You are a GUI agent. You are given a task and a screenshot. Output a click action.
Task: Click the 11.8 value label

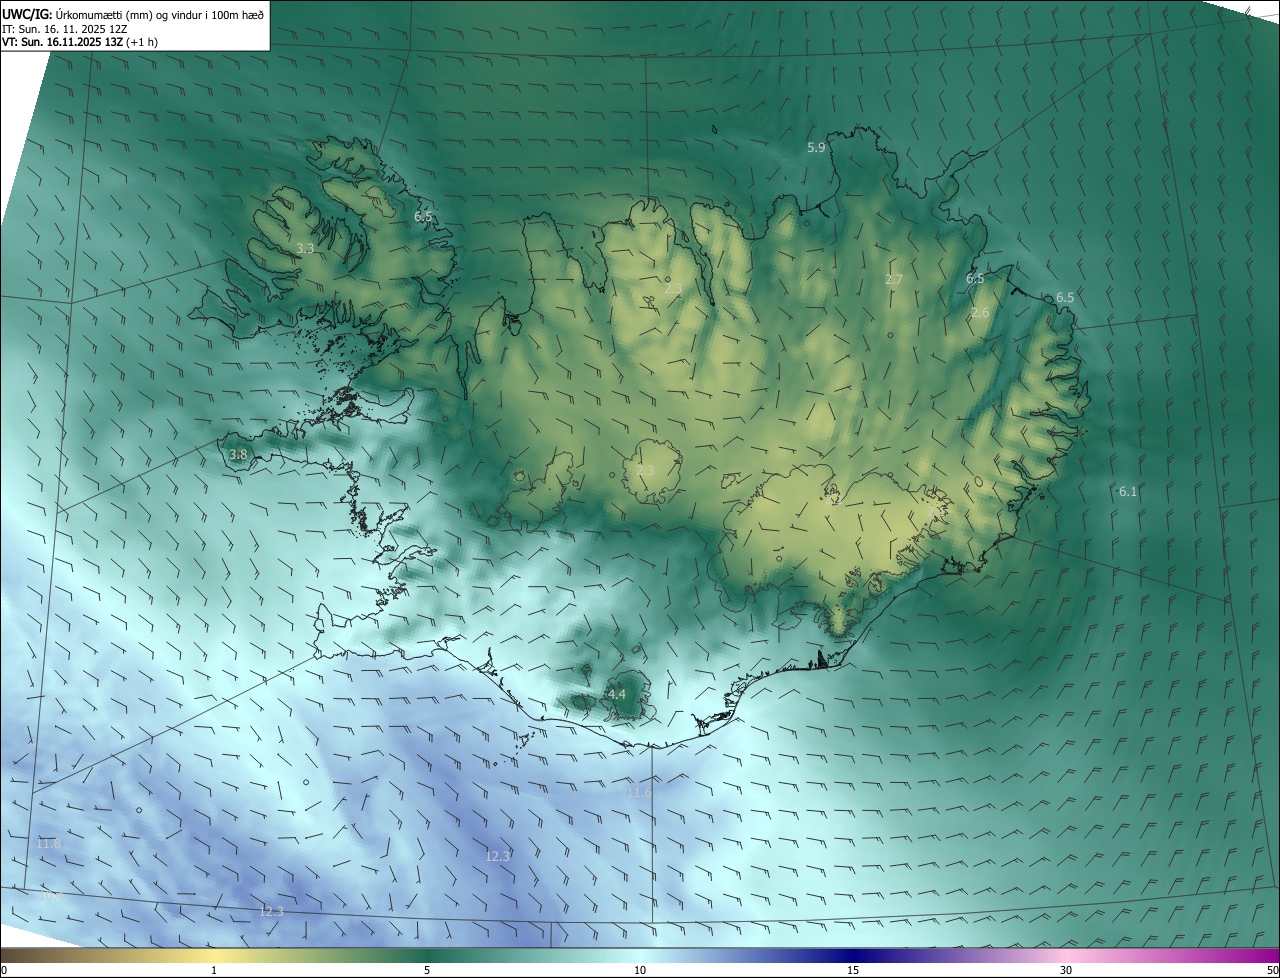(x=48, y=844)
